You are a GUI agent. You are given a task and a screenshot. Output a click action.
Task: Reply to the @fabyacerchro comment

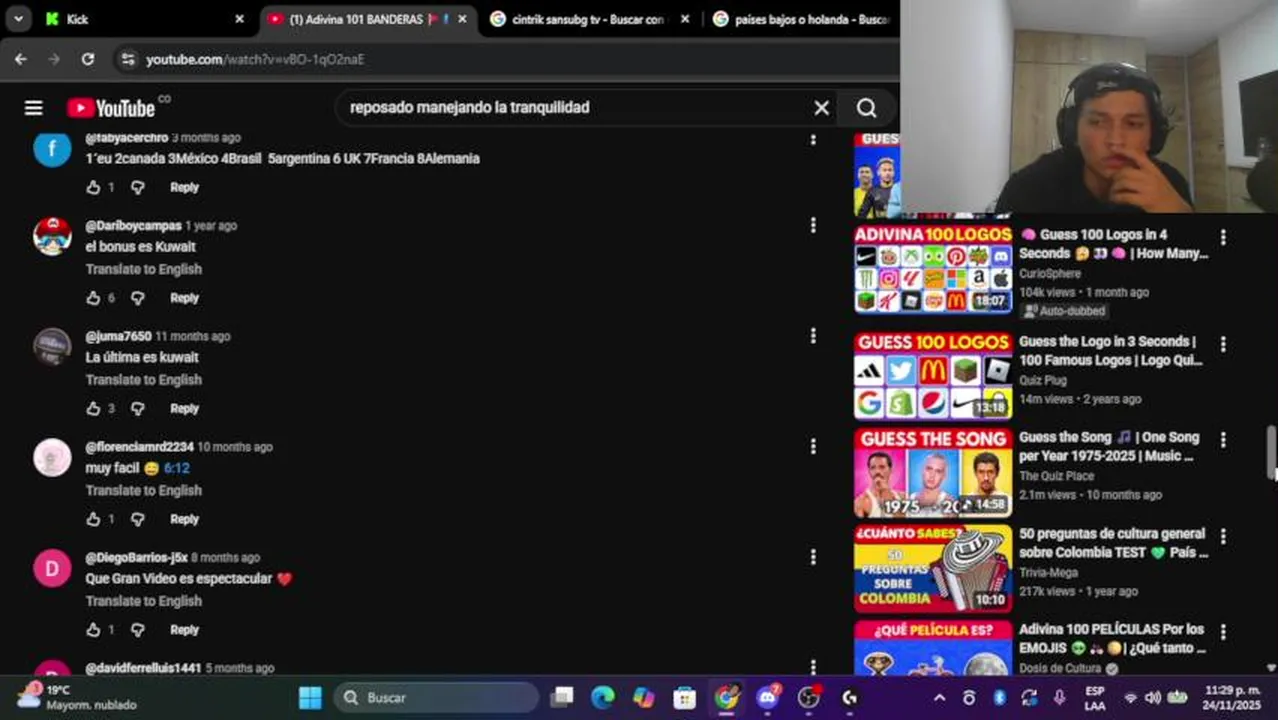(184, 187)
